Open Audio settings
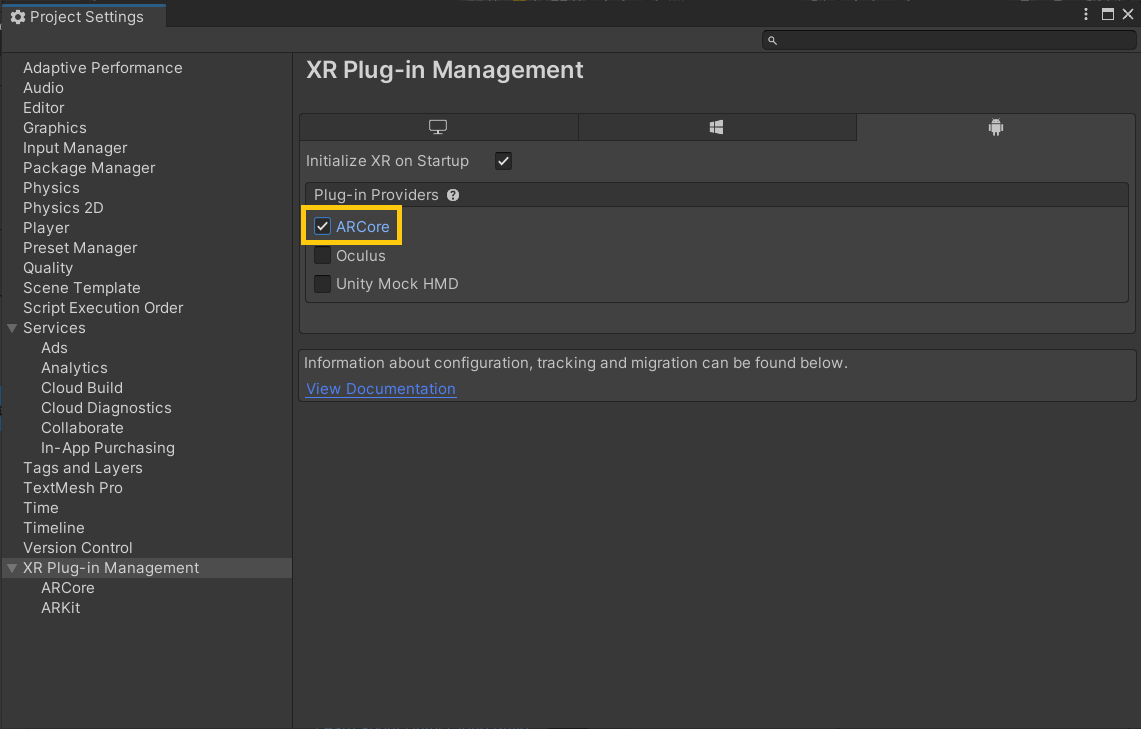 tap(44, 88)
